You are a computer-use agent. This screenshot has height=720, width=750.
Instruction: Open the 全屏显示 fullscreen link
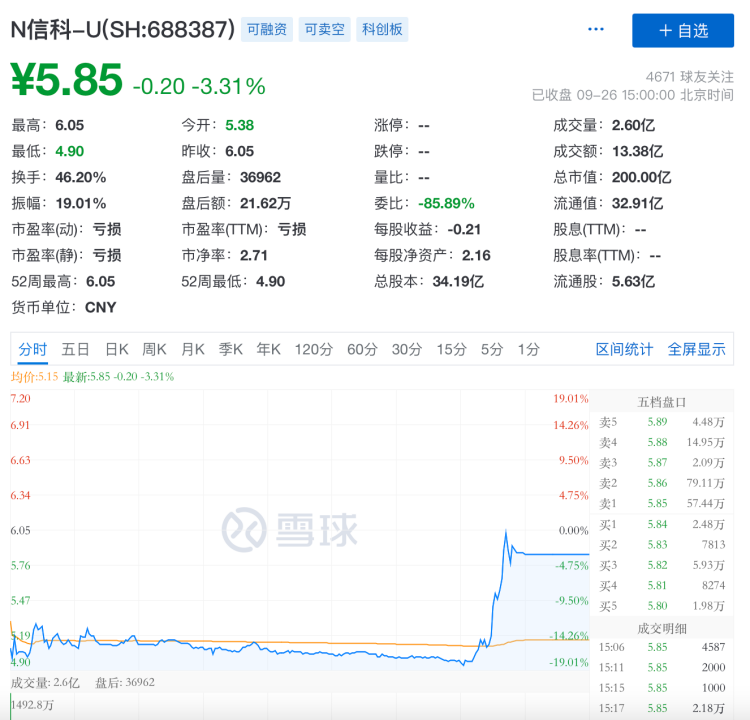point(696,349)
